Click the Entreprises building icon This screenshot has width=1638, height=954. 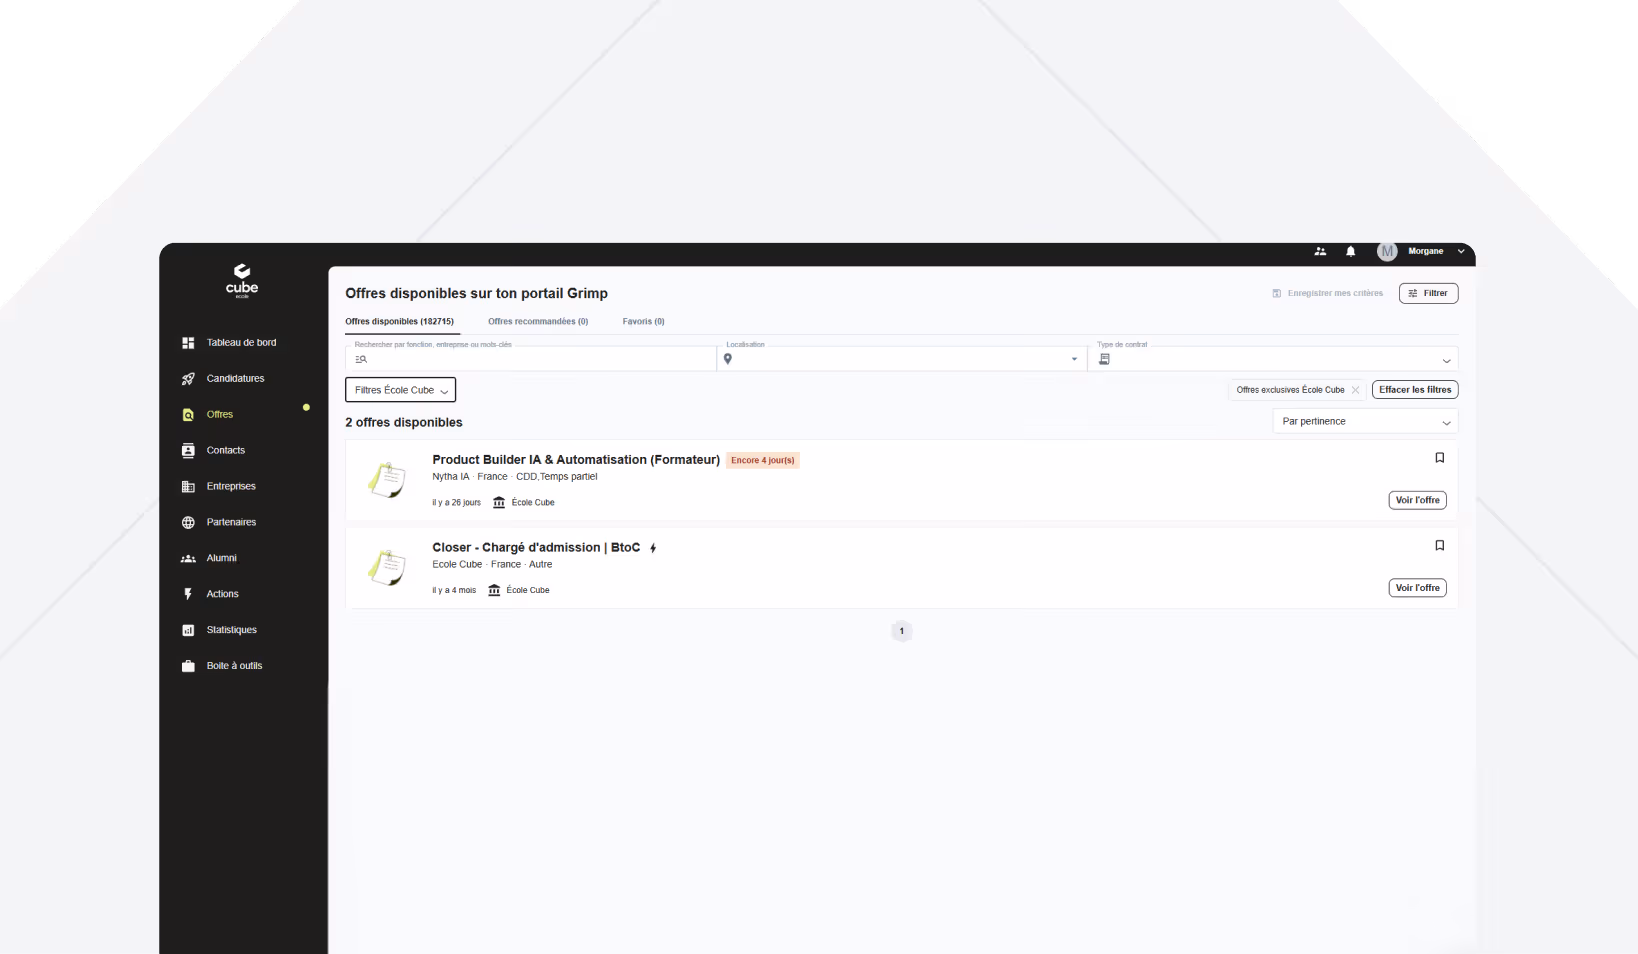point(188,487)
